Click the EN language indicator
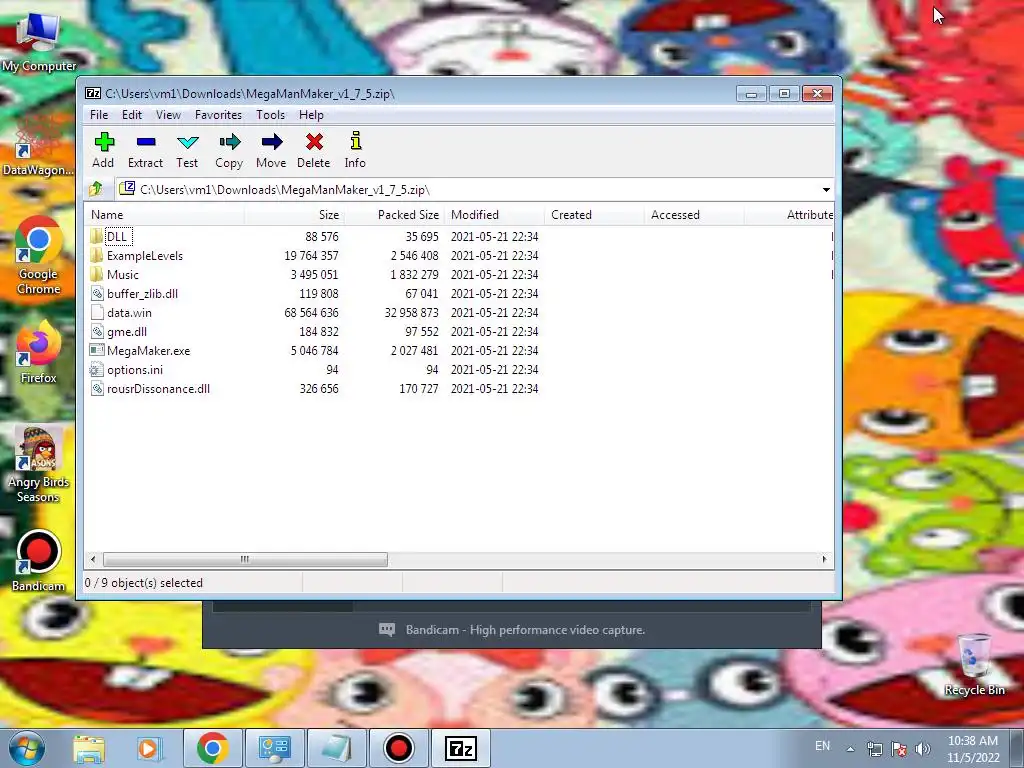 pos(823,746)
